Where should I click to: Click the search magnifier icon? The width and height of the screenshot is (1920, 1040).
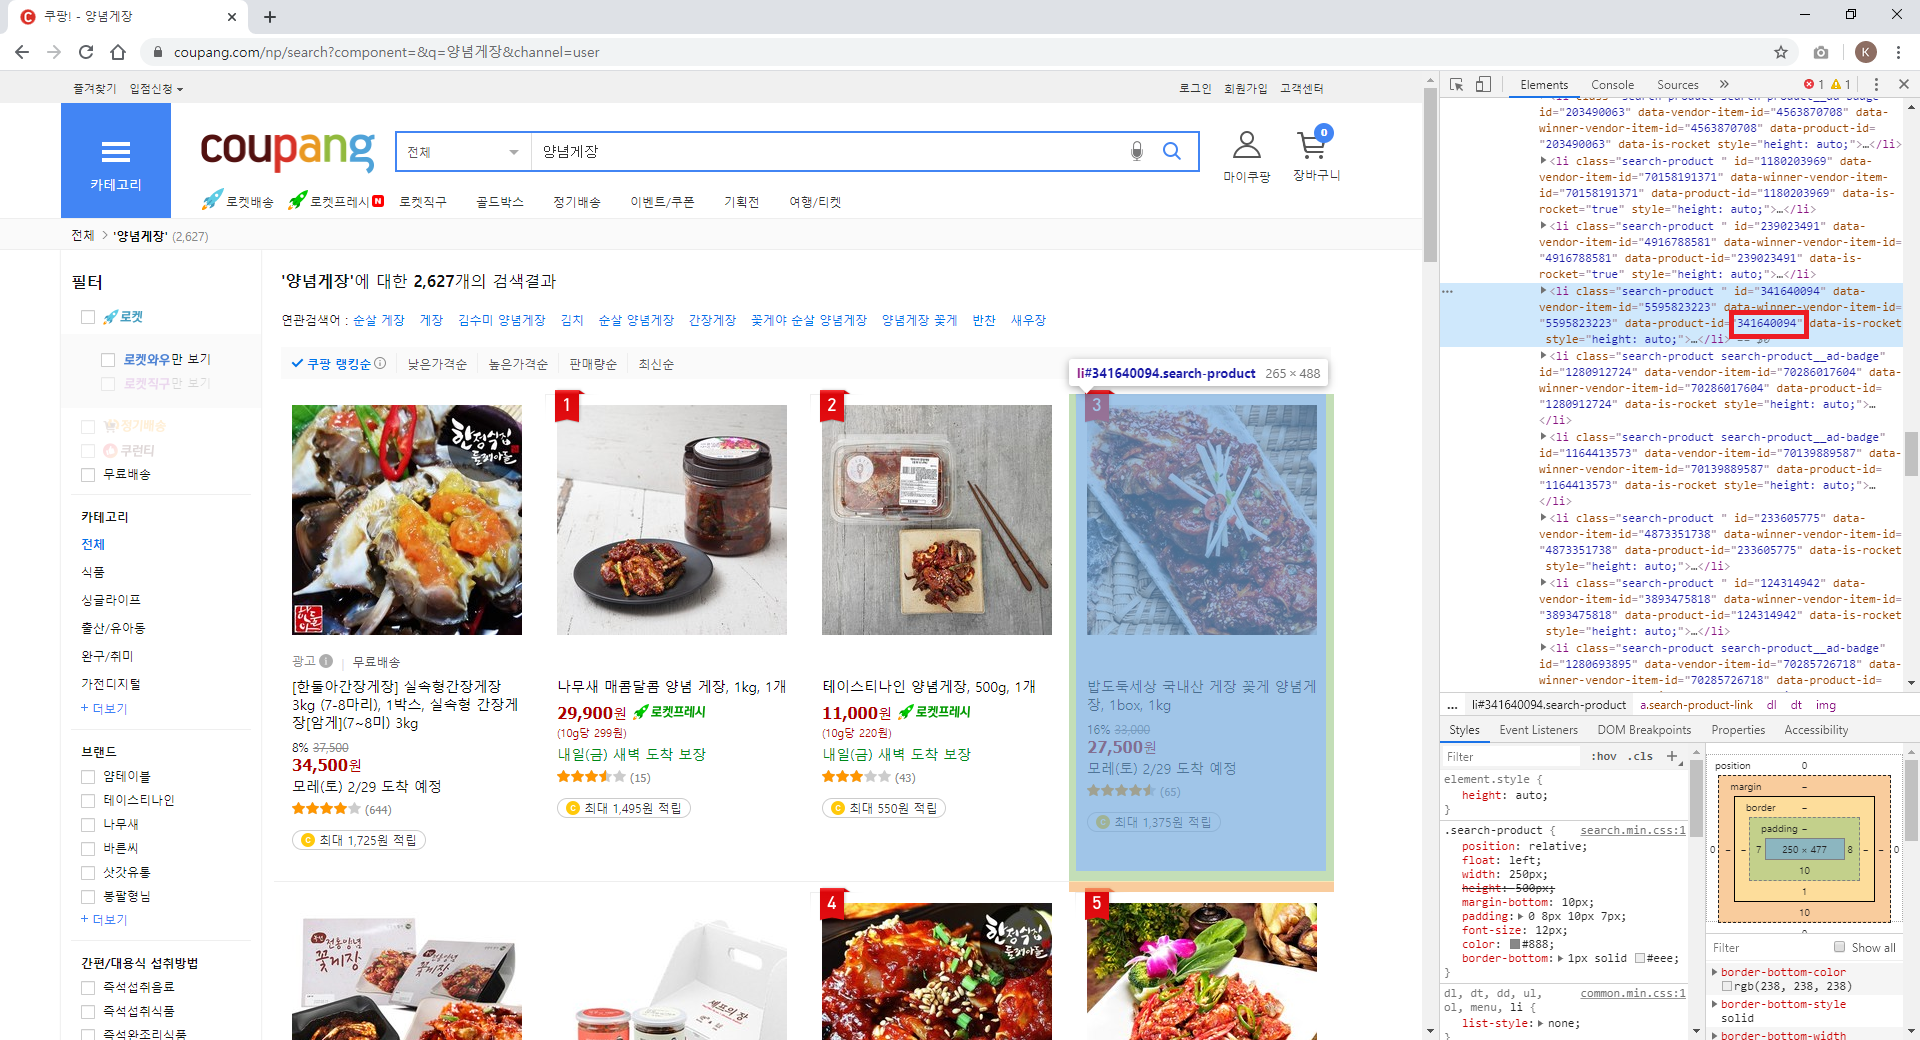click(x=1172, y=151)
